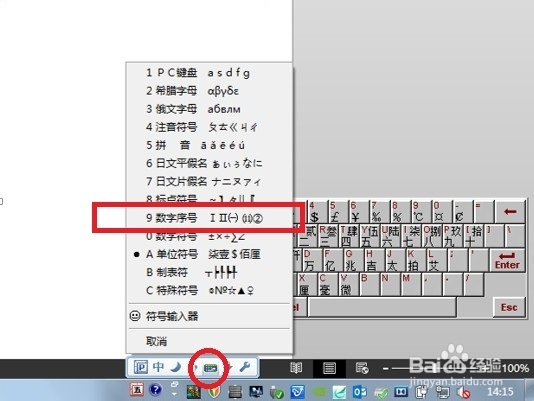This screenshot has width=534, height=401.
Task: Click the '8 %' percent key
Action: pyautogui.click(x=400, y=212)
